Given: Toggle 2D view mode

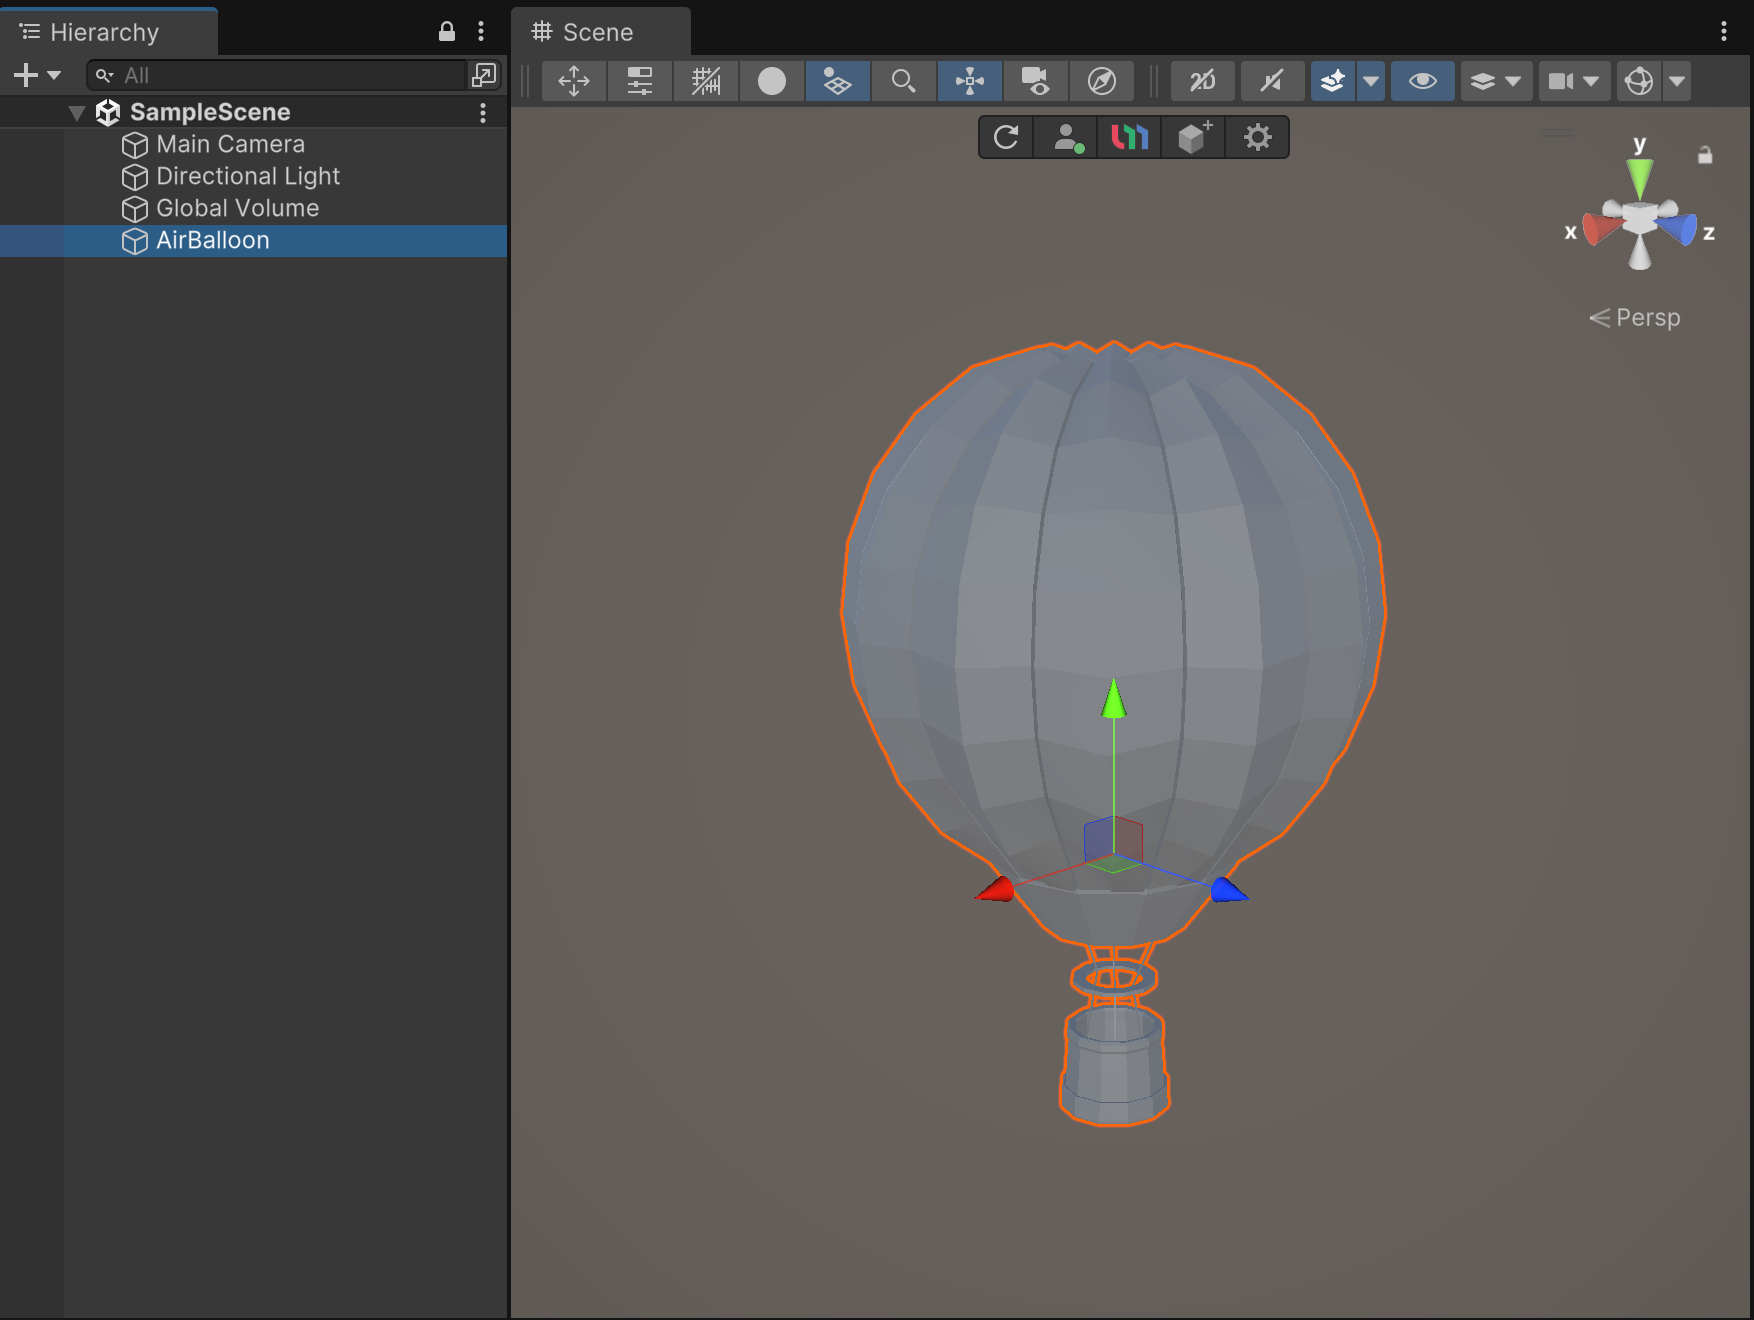Looking at the screenshot, I should (1203, 81).
